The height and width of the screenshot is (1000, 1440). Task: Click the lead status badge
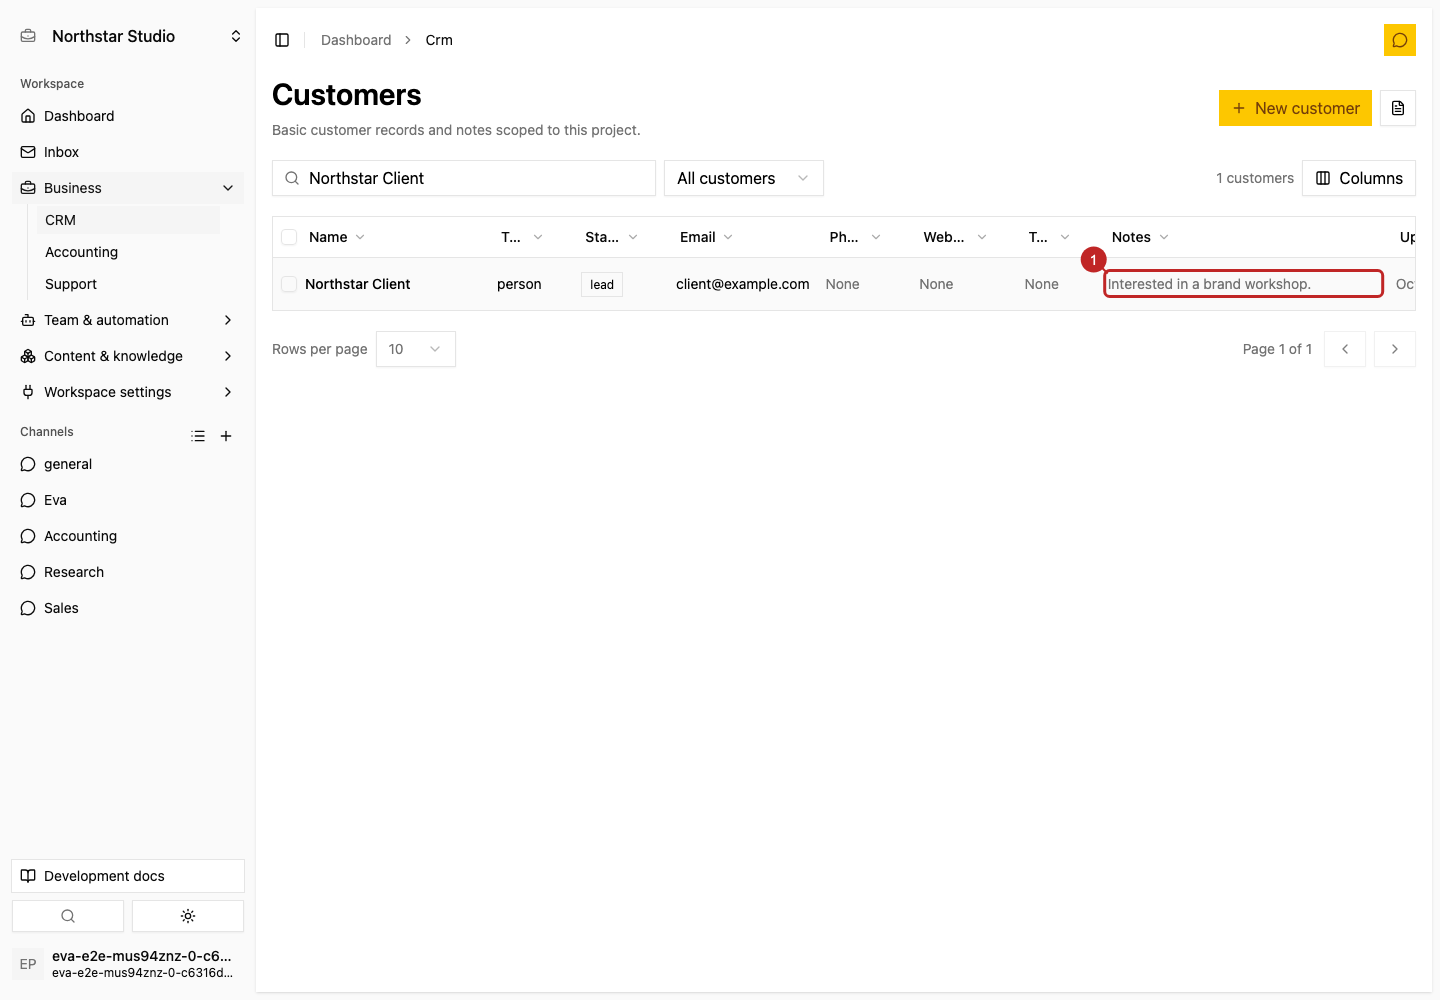[x=602, y=284]
